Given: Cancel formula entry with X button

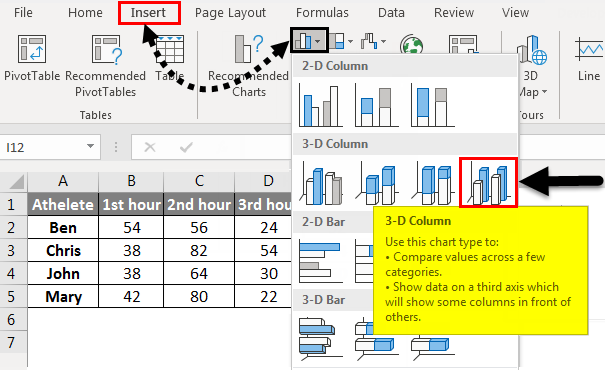Looking at the screenshot, I should coord(150,147).
